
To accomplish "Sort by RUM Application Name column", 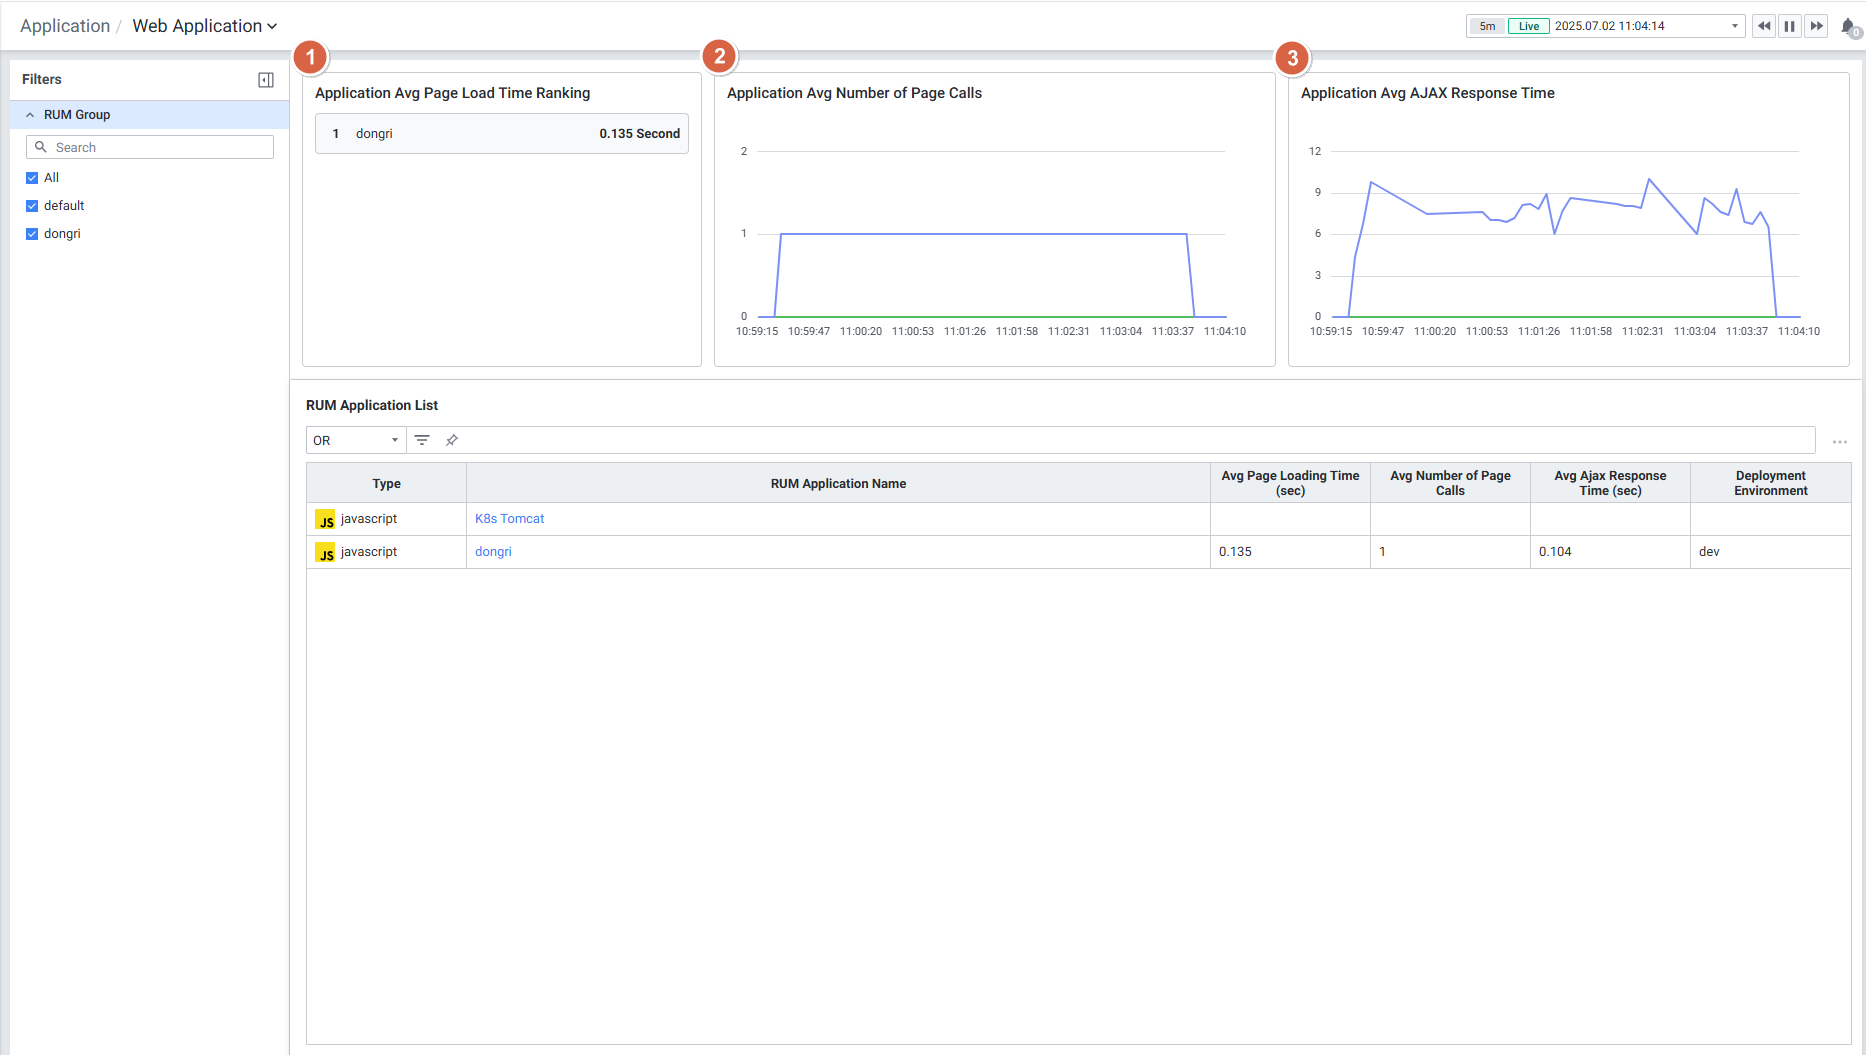I will pyautogui.click(x=838, y=483).
